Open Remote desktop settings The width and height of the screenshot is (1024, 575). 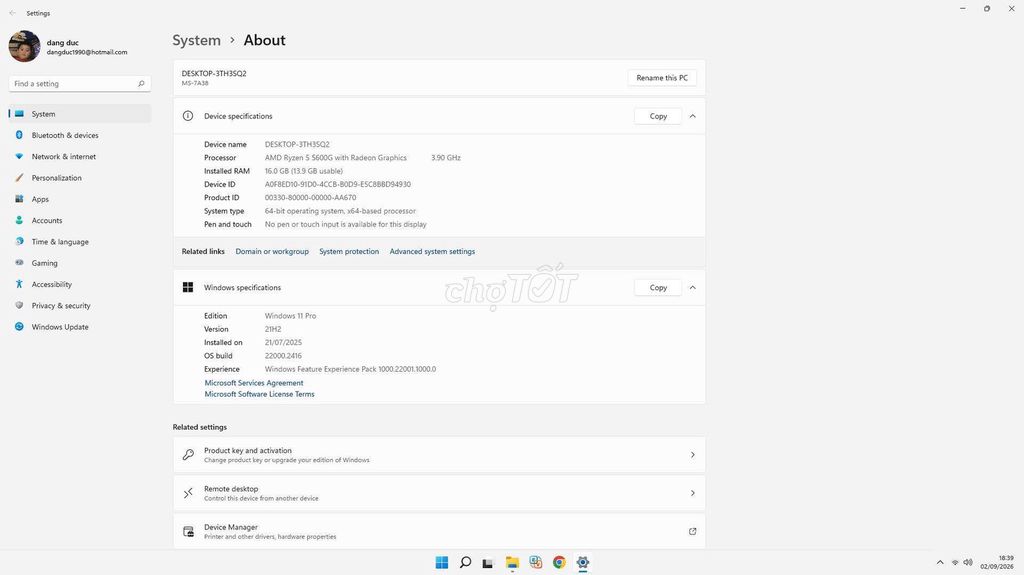click(x=439, y=493)
